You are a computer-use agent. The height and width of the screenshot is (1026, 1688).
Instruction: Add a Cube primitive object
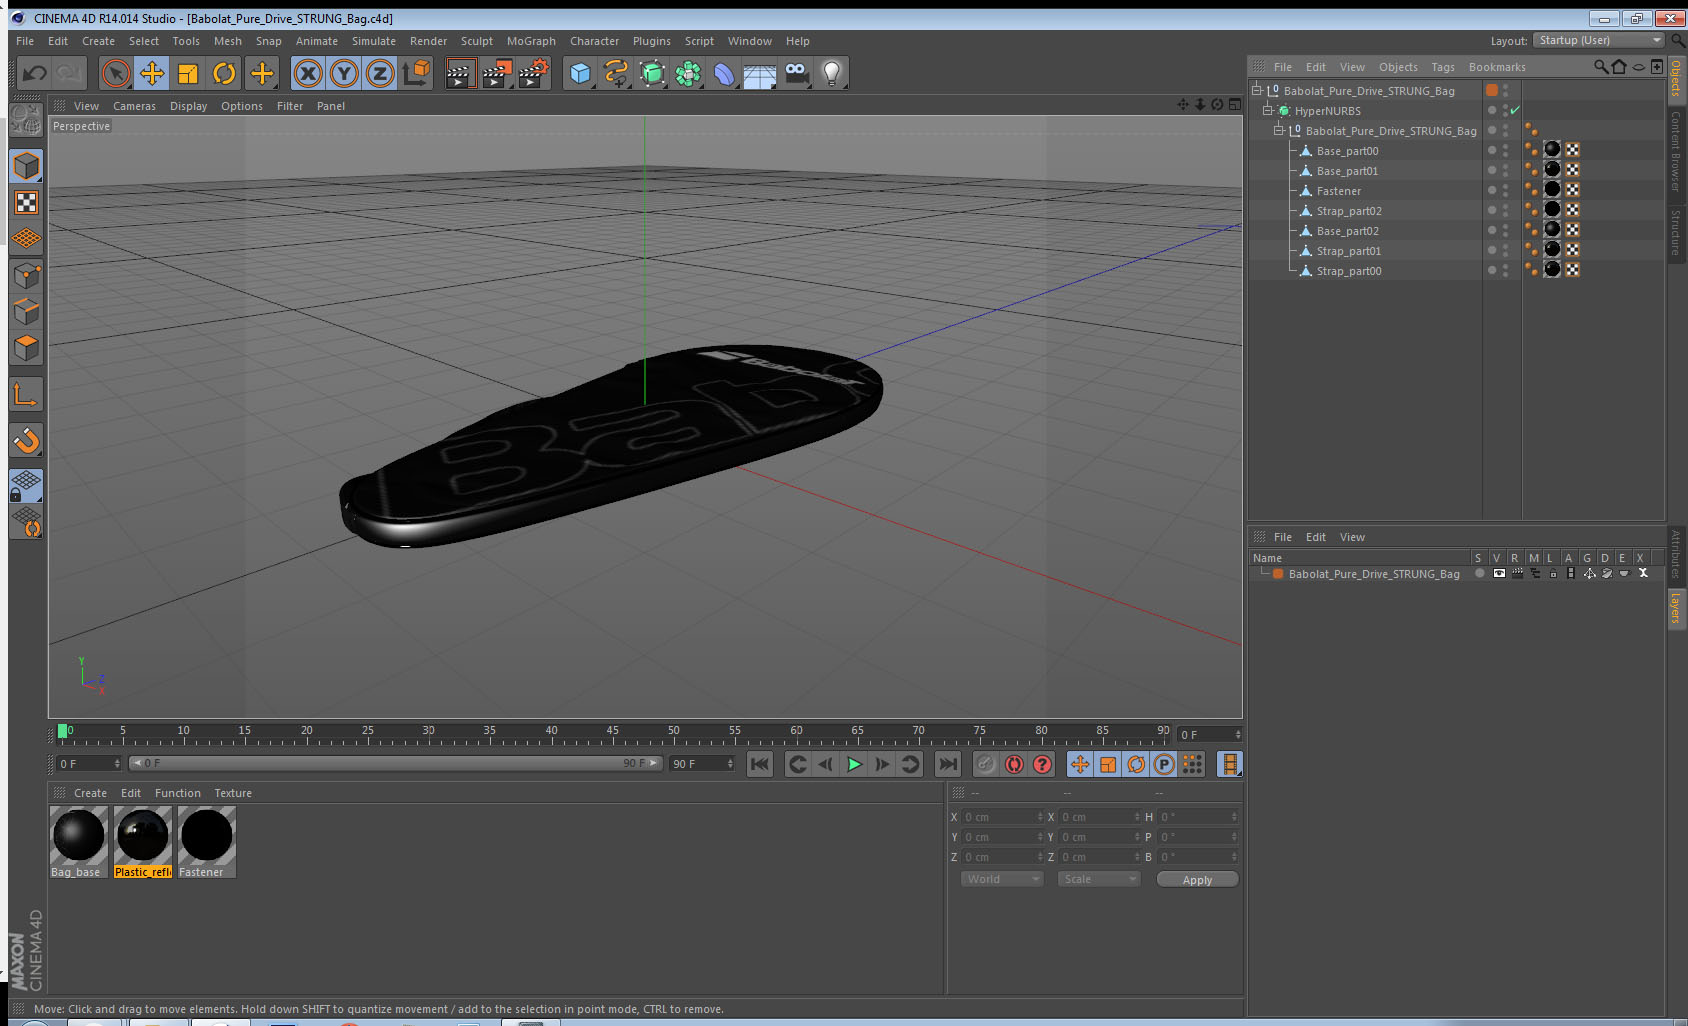click(x=580, y=73)
